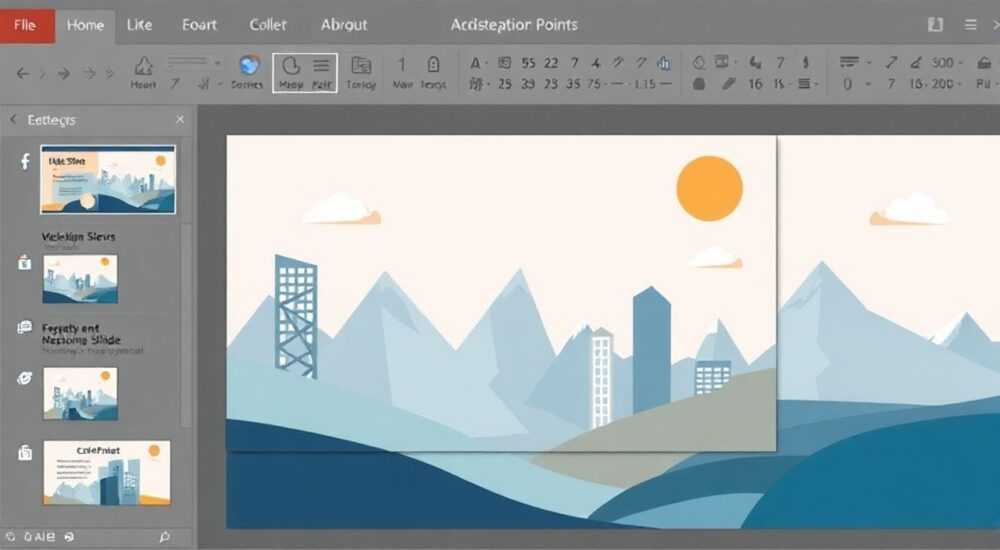Click the font size value 55
The image size is (1000, 550).
[x=528, y=63]
